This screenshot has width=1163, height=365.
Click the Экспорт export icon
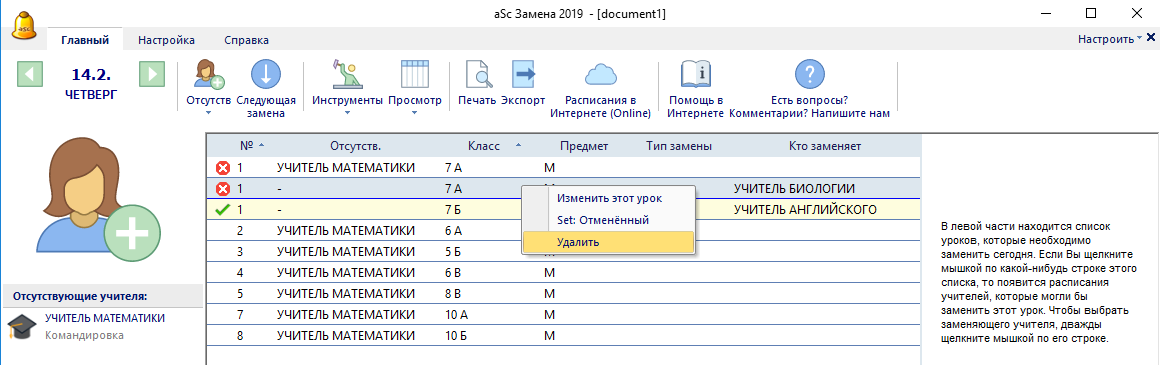point(523,75)
